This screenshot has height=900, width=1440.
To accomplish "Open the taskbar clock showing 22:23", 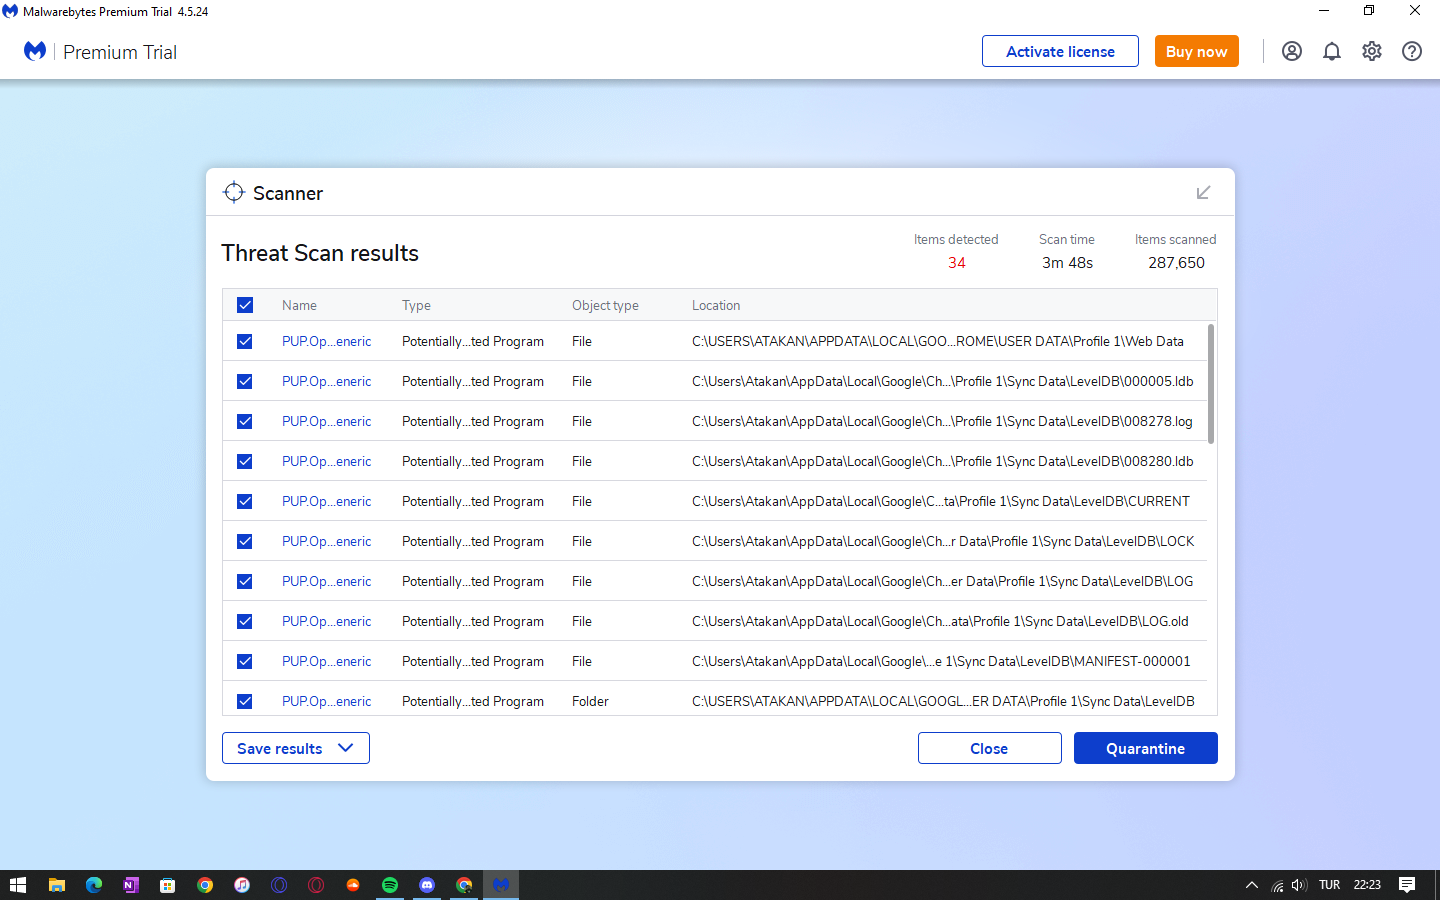I will click(1367, 885).
